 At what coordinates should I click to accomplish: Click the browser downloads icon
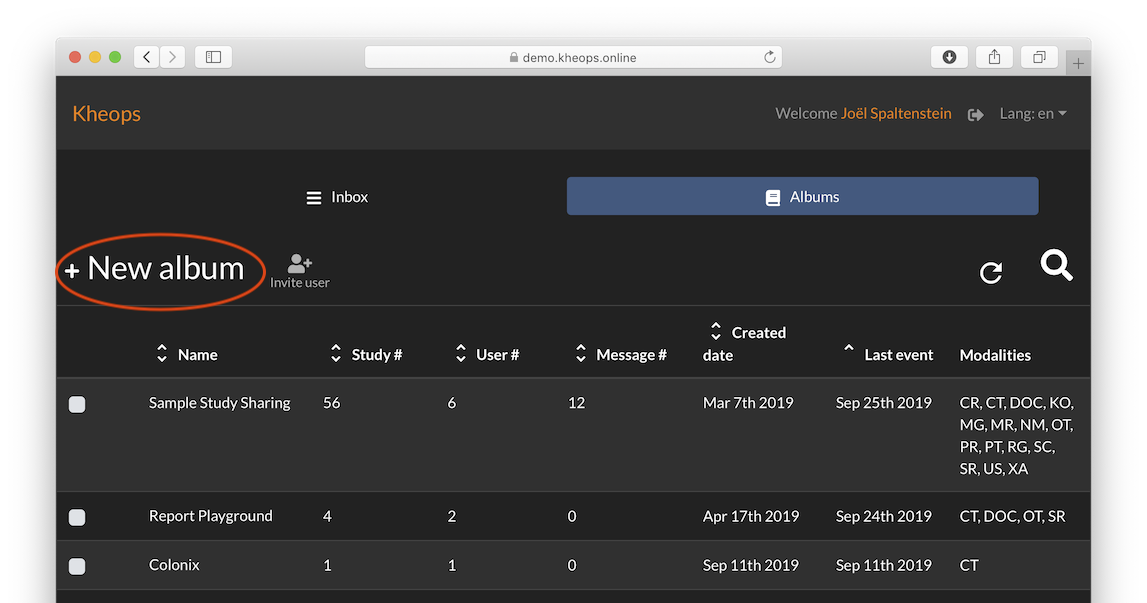click(x=949, y=57)
